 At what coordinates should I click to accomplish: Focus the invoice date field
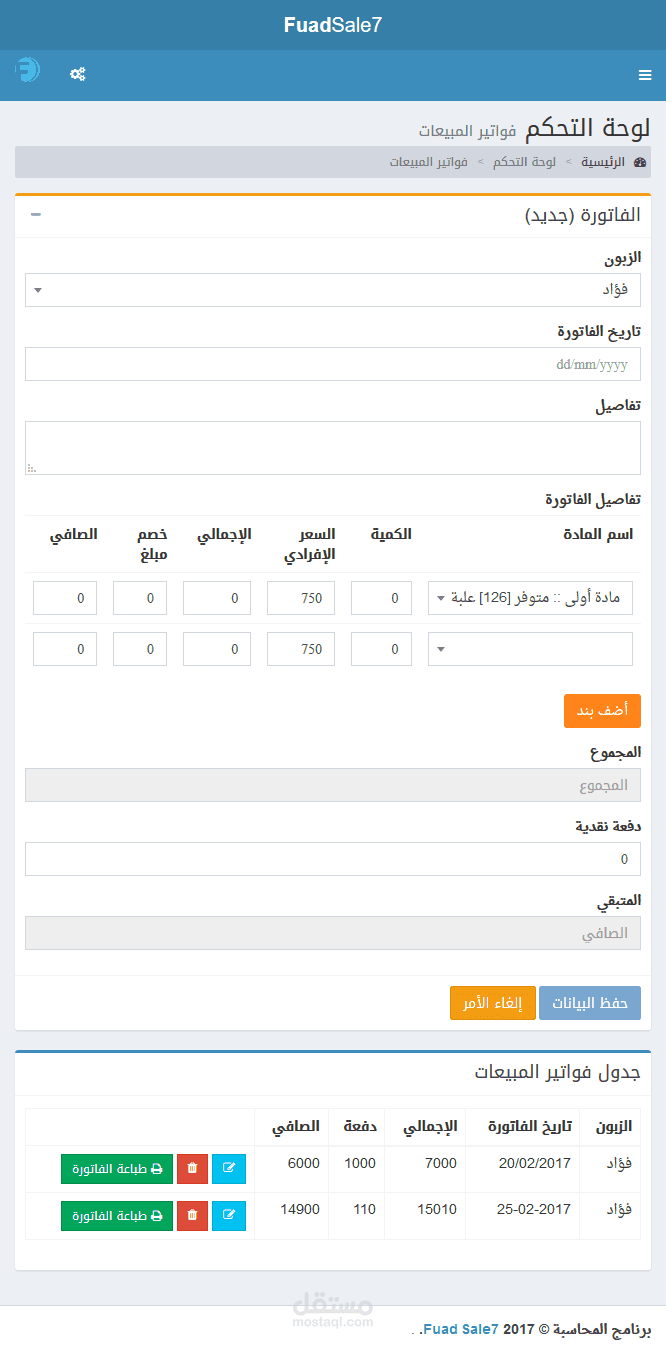pyautogui.click(x=333, y=365)
